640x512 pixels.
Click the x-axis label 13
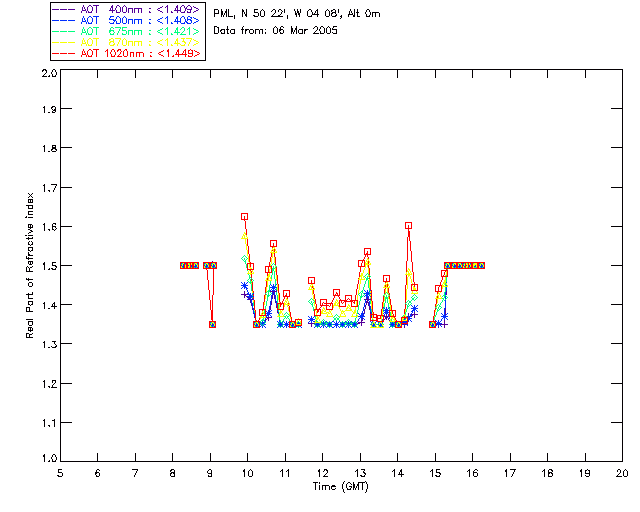pos(360,473)
